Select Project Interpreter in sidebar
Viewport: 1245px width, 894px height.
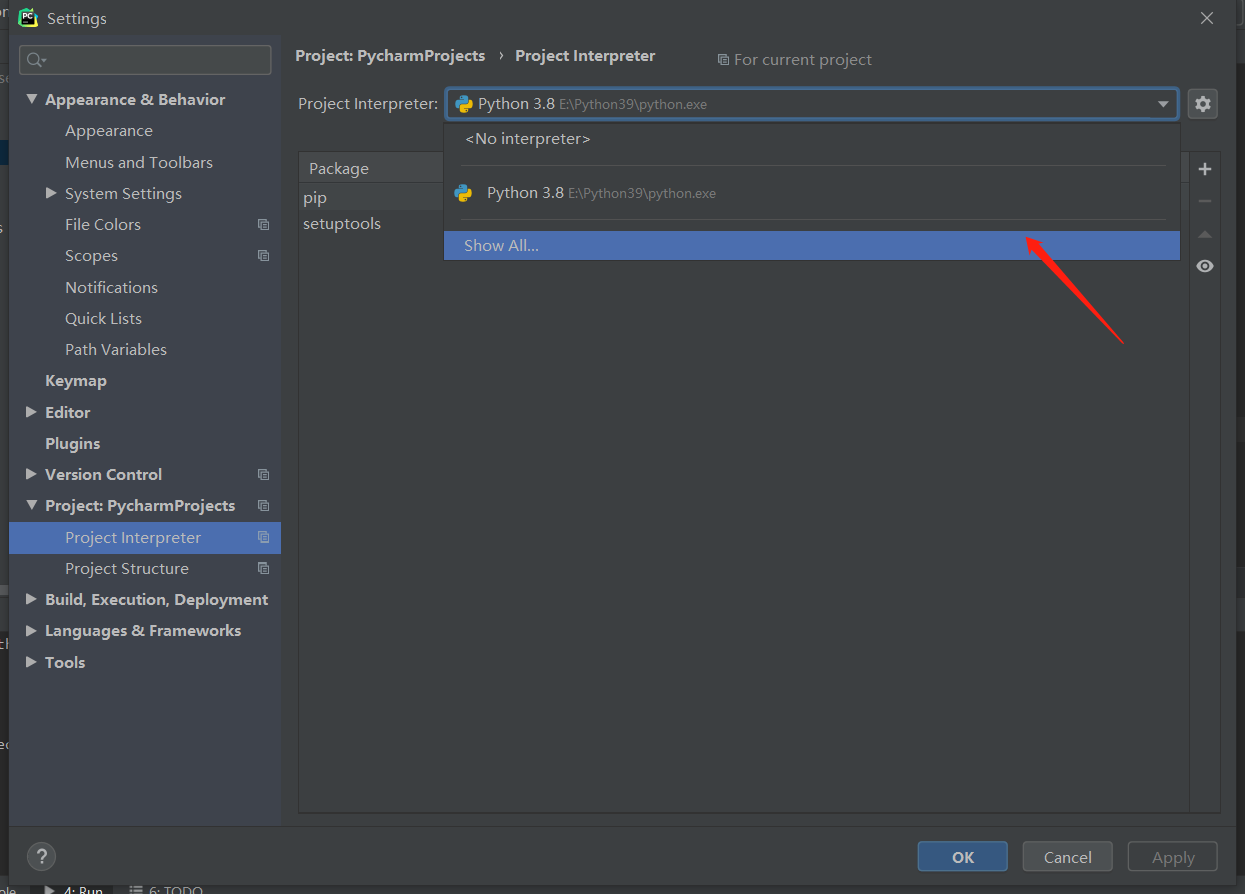[x=145, y=538]
